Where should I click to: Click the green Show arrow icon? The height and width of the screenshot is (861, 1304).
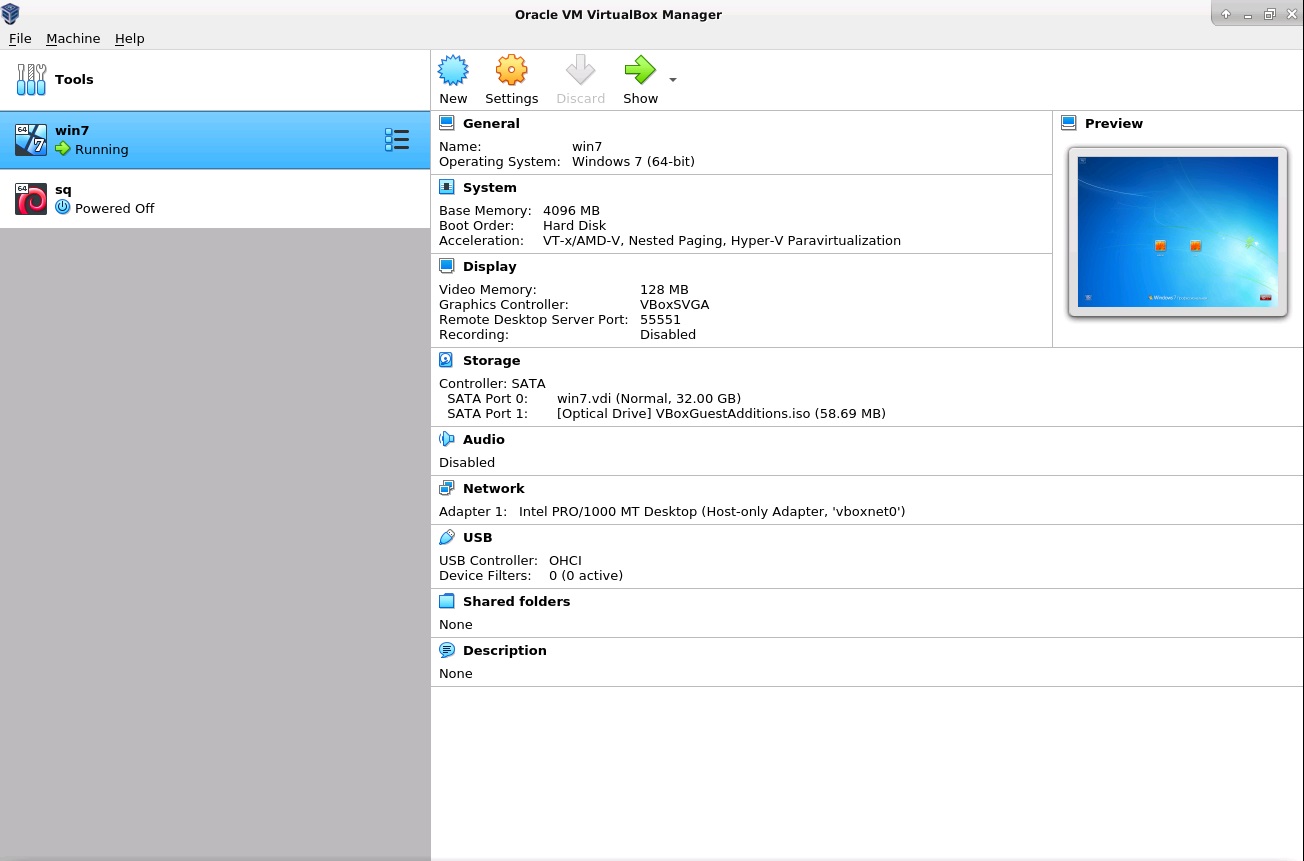pos(640,70)
